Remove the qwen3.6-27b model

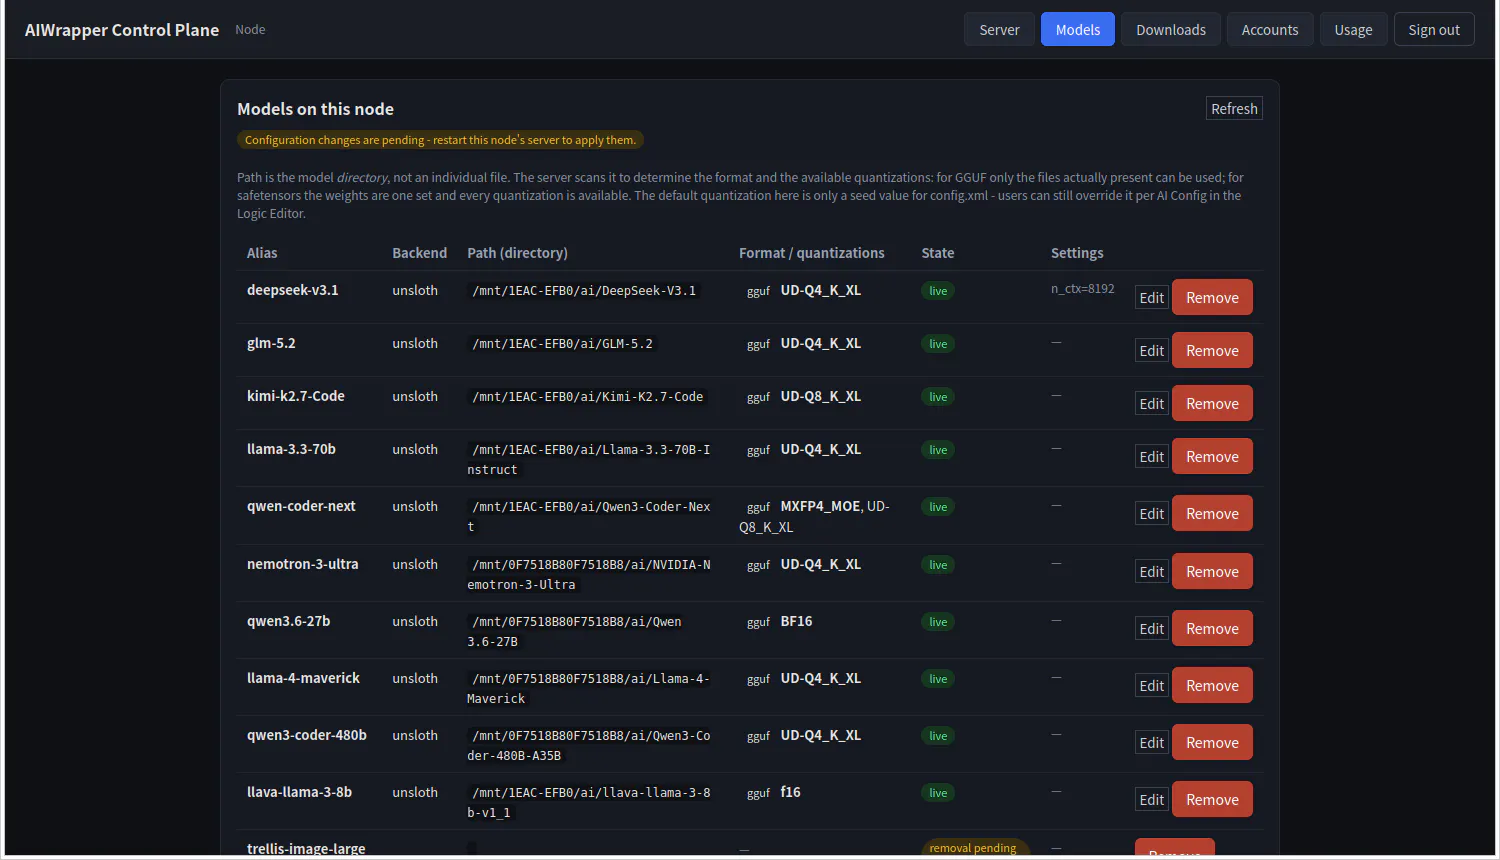pyautogui.click(x=1212, y=629)
